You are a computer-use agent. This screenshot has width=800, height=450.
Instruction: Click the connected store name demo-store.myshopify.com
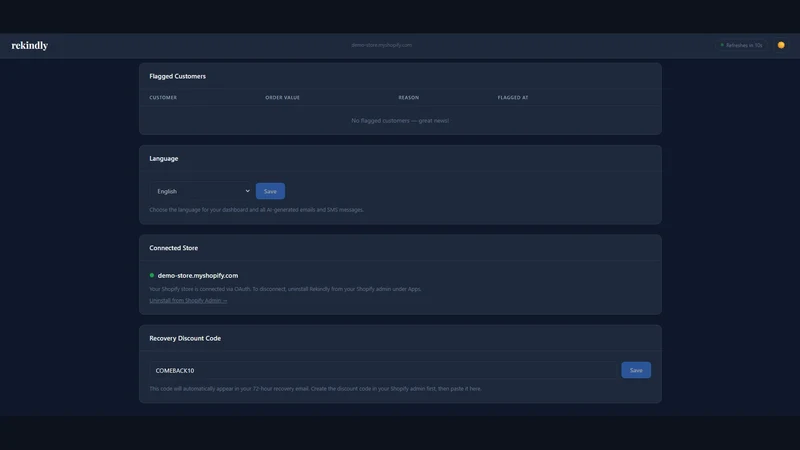pos(198,276)
